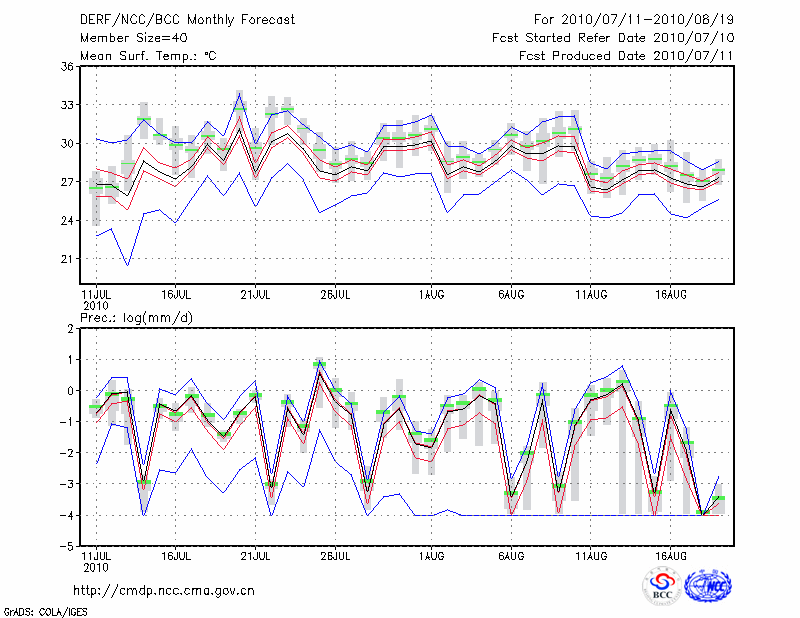Open the cmdp.ncc.cma.gov.cn URL
This screenshot has height=618, width=800.
point(164,590)
